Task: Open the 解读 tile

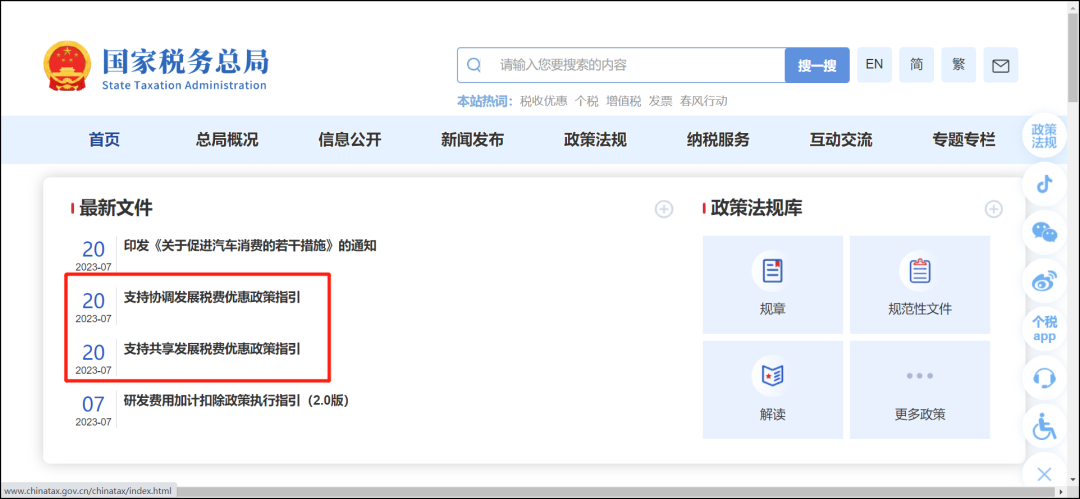Action: pos(773,389)
